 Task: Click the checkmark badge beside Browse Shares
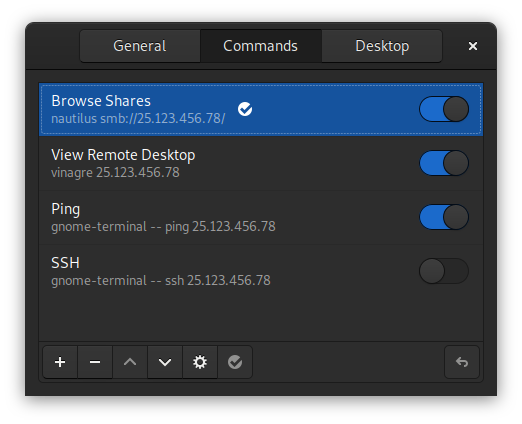pos(245,109)
